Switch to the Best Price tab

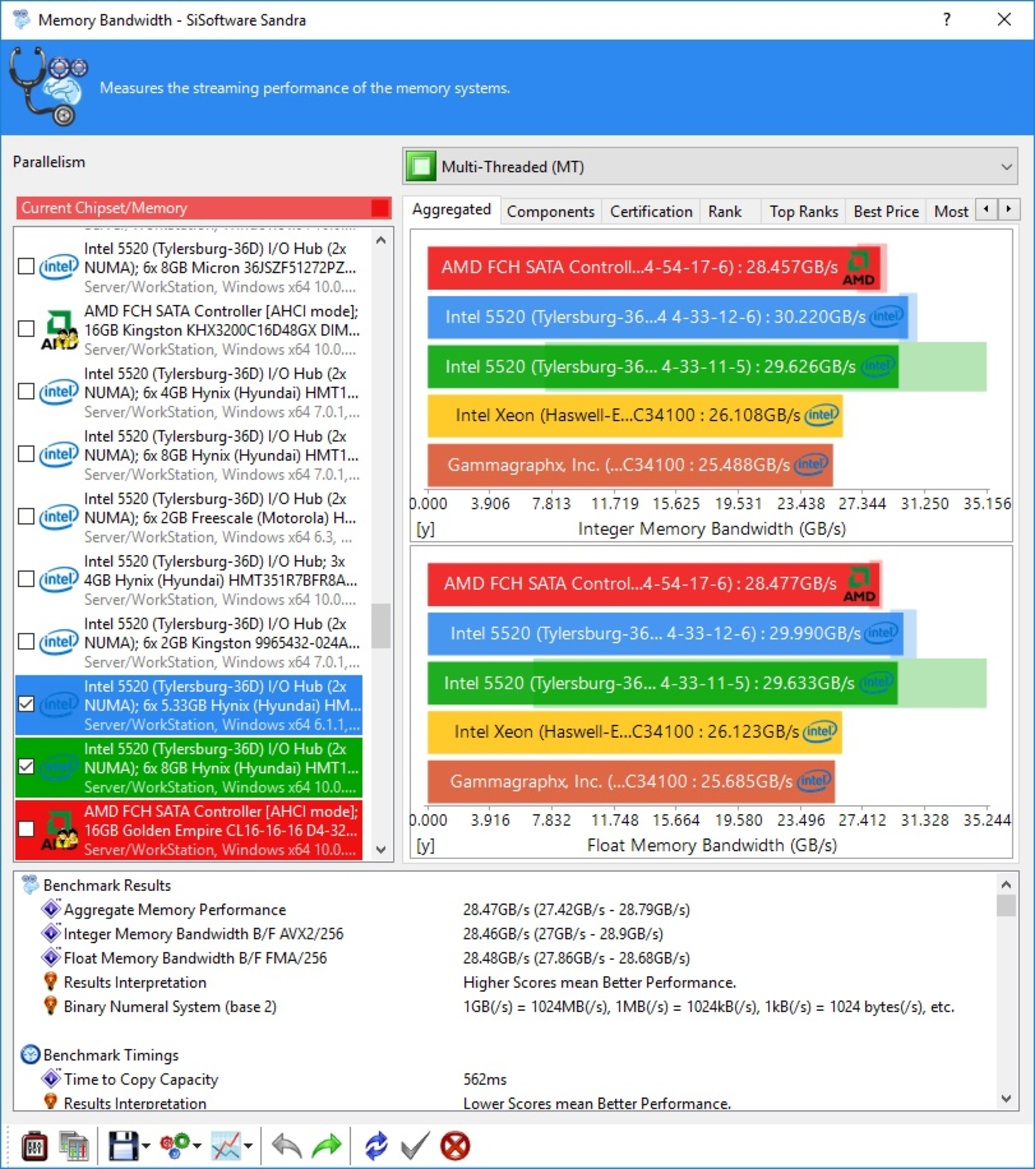click(x=886, y=212)
